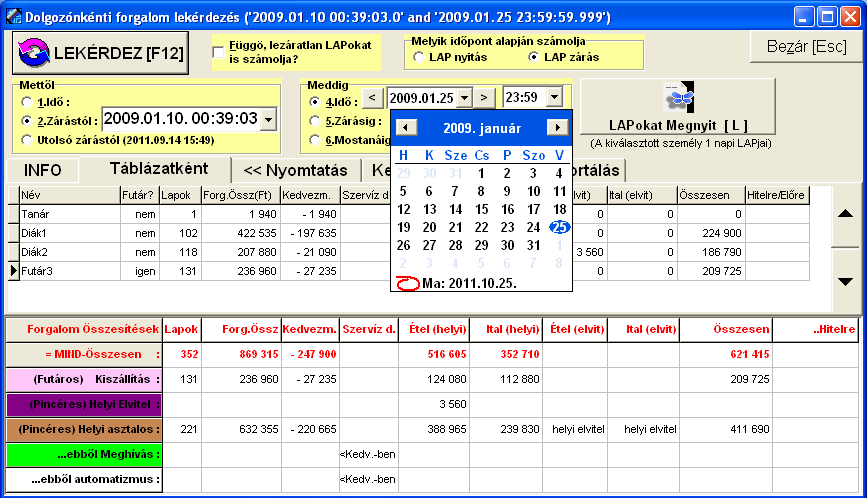This screenshot has width=867, height=498.
Task: Select the '5.Zárásig' radio button
Action: click(x=315, y=120)
